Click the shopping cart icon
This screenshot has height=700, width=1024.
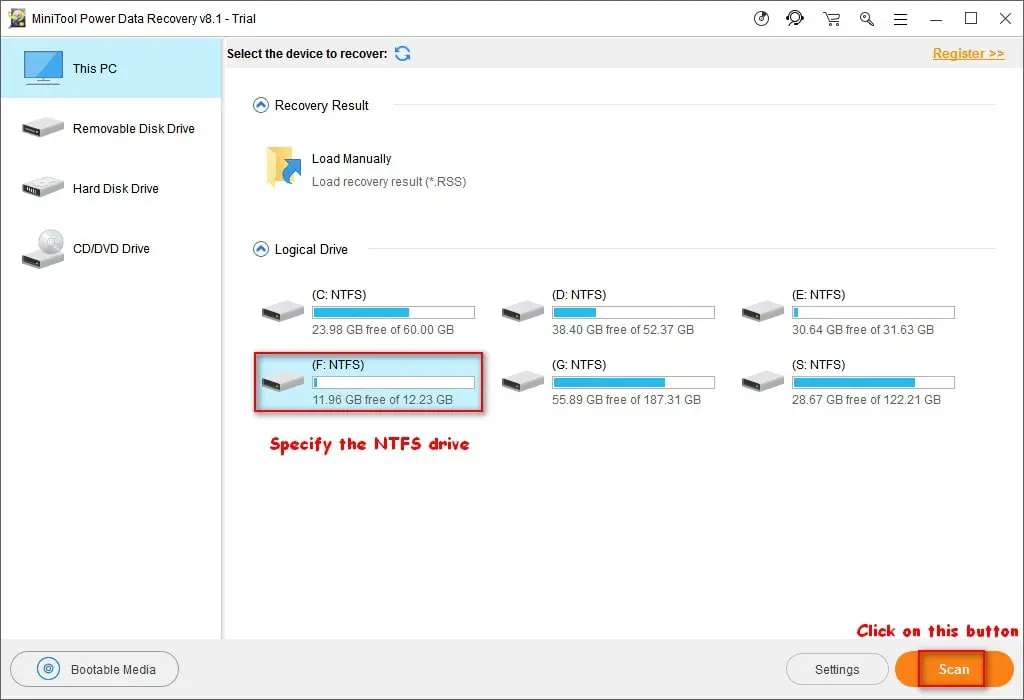point(831,19)
